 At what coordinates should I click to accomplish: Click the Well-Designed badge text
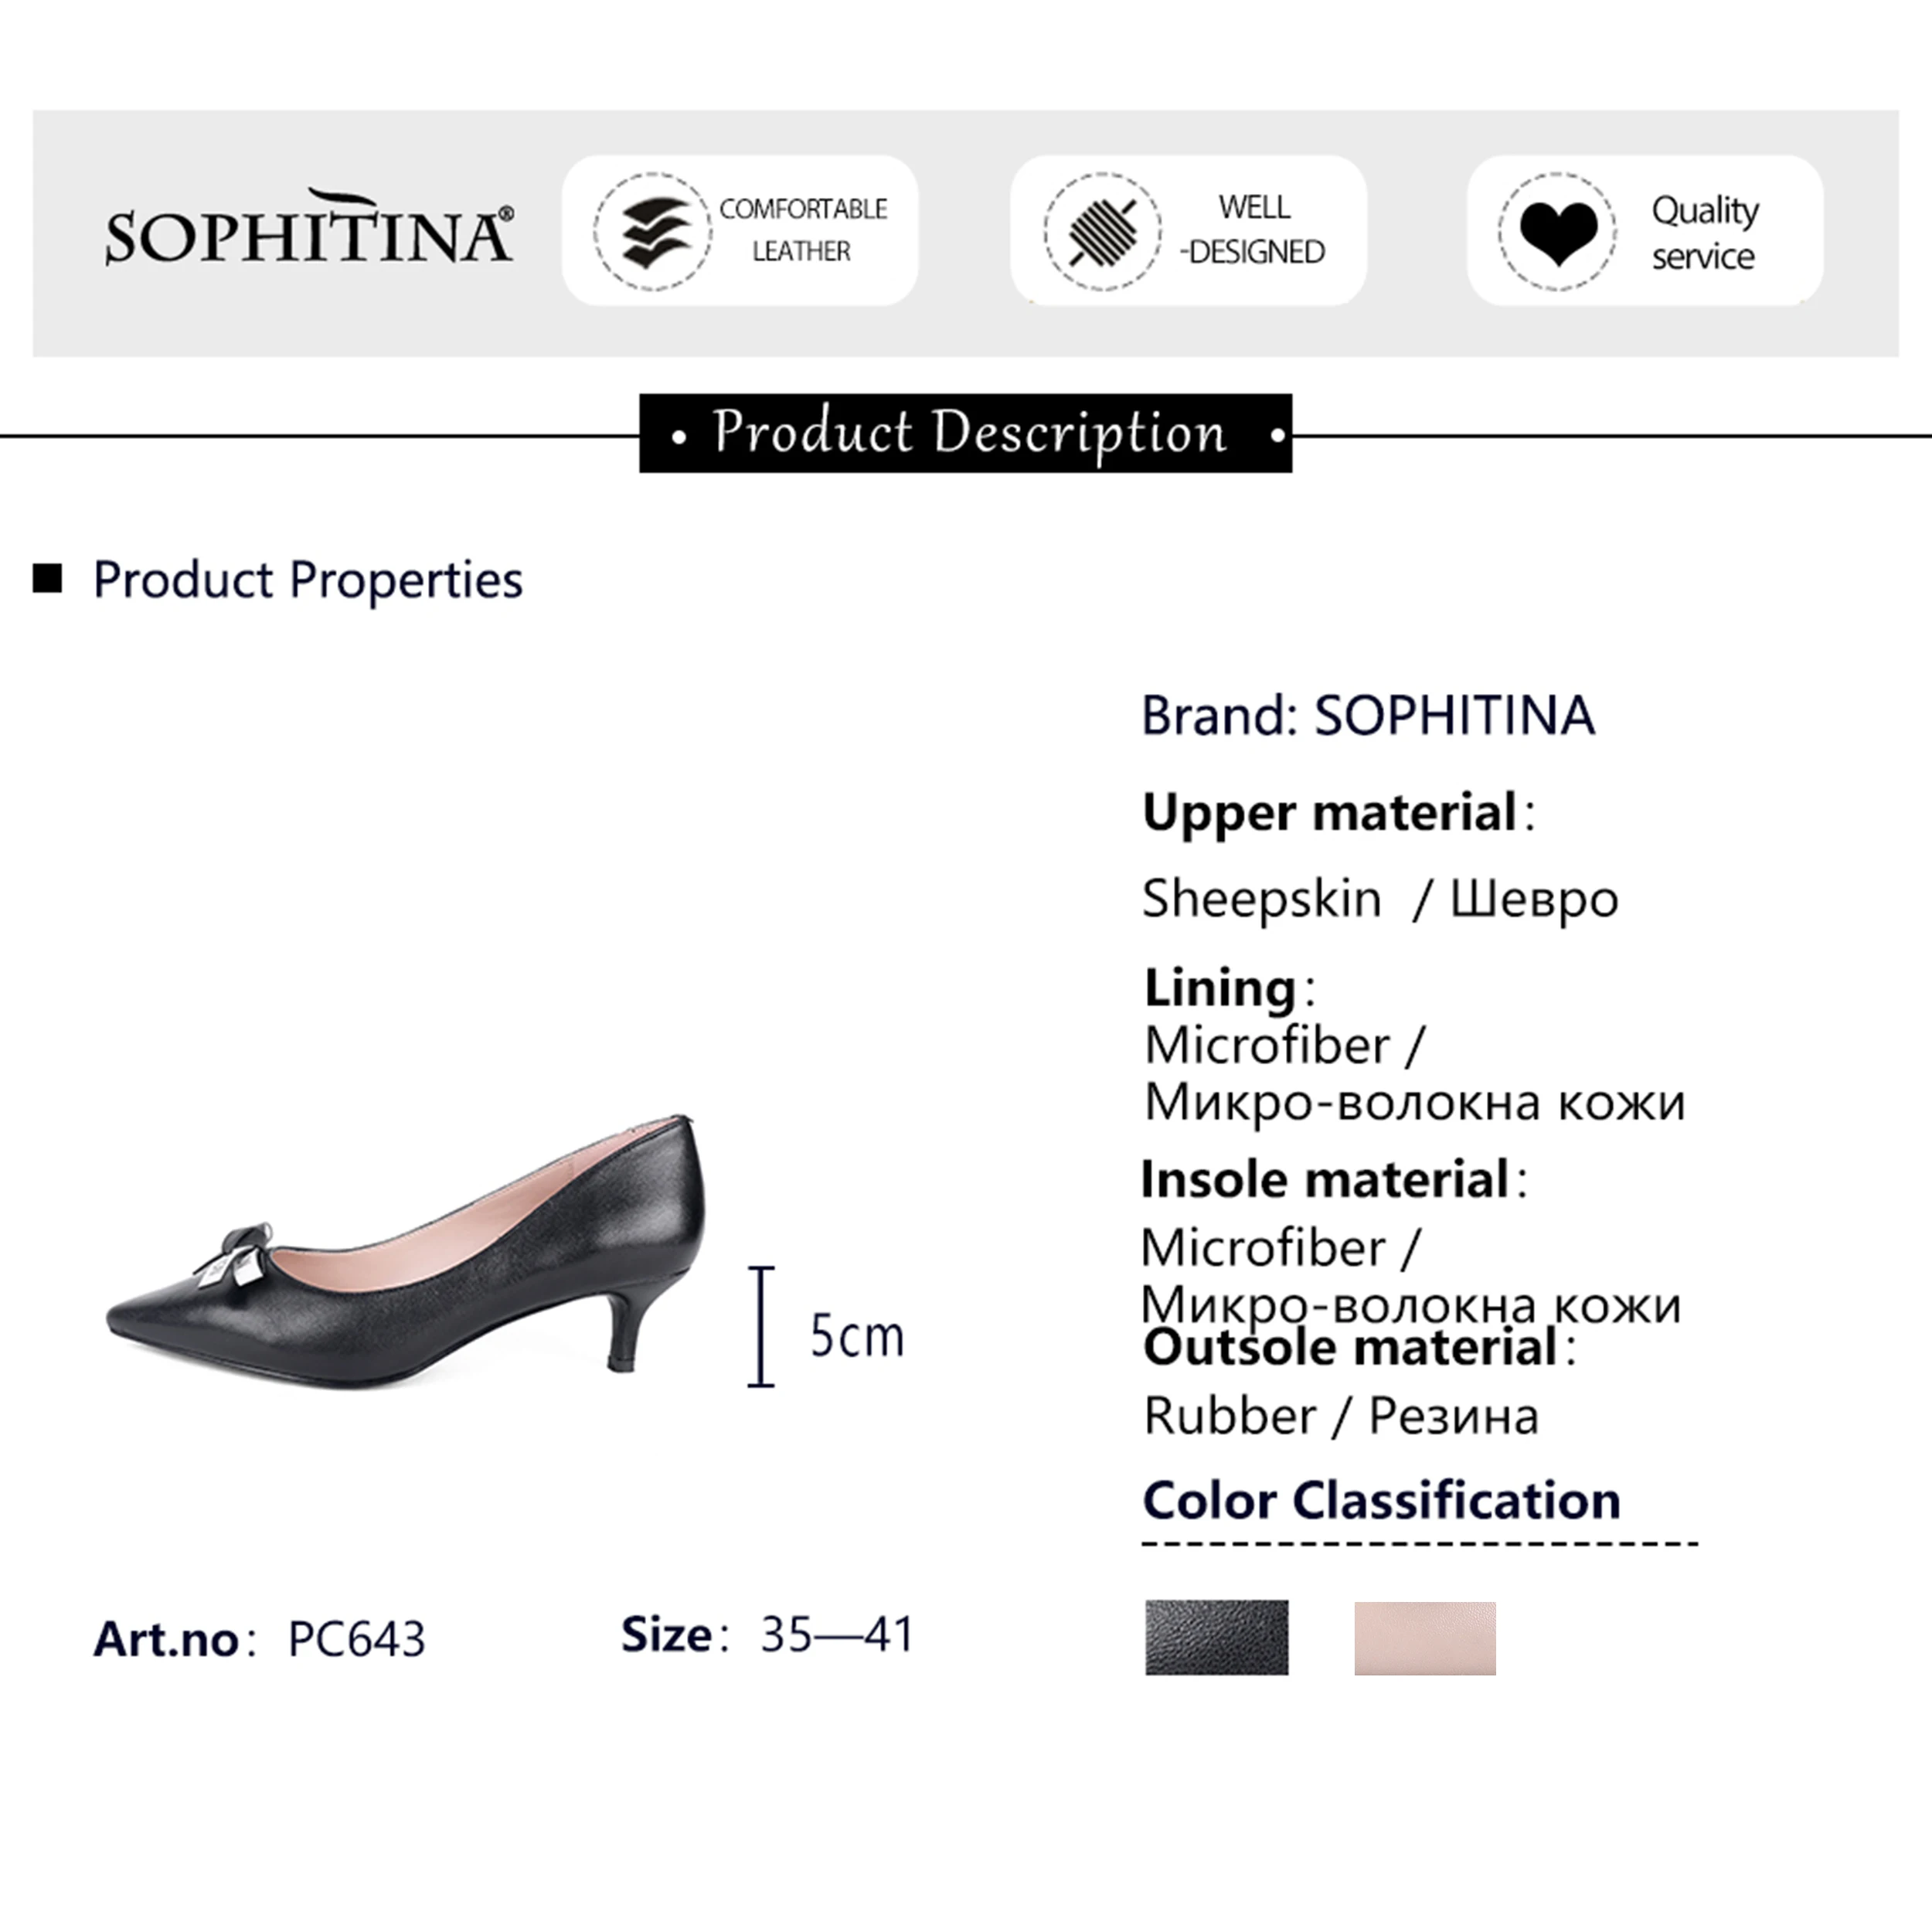tap(1253, 230)
